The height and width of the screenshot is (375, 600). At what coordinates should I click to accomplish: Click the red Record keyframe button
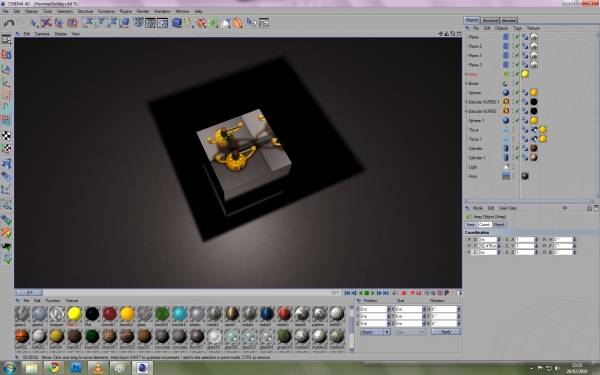(403, 293)
